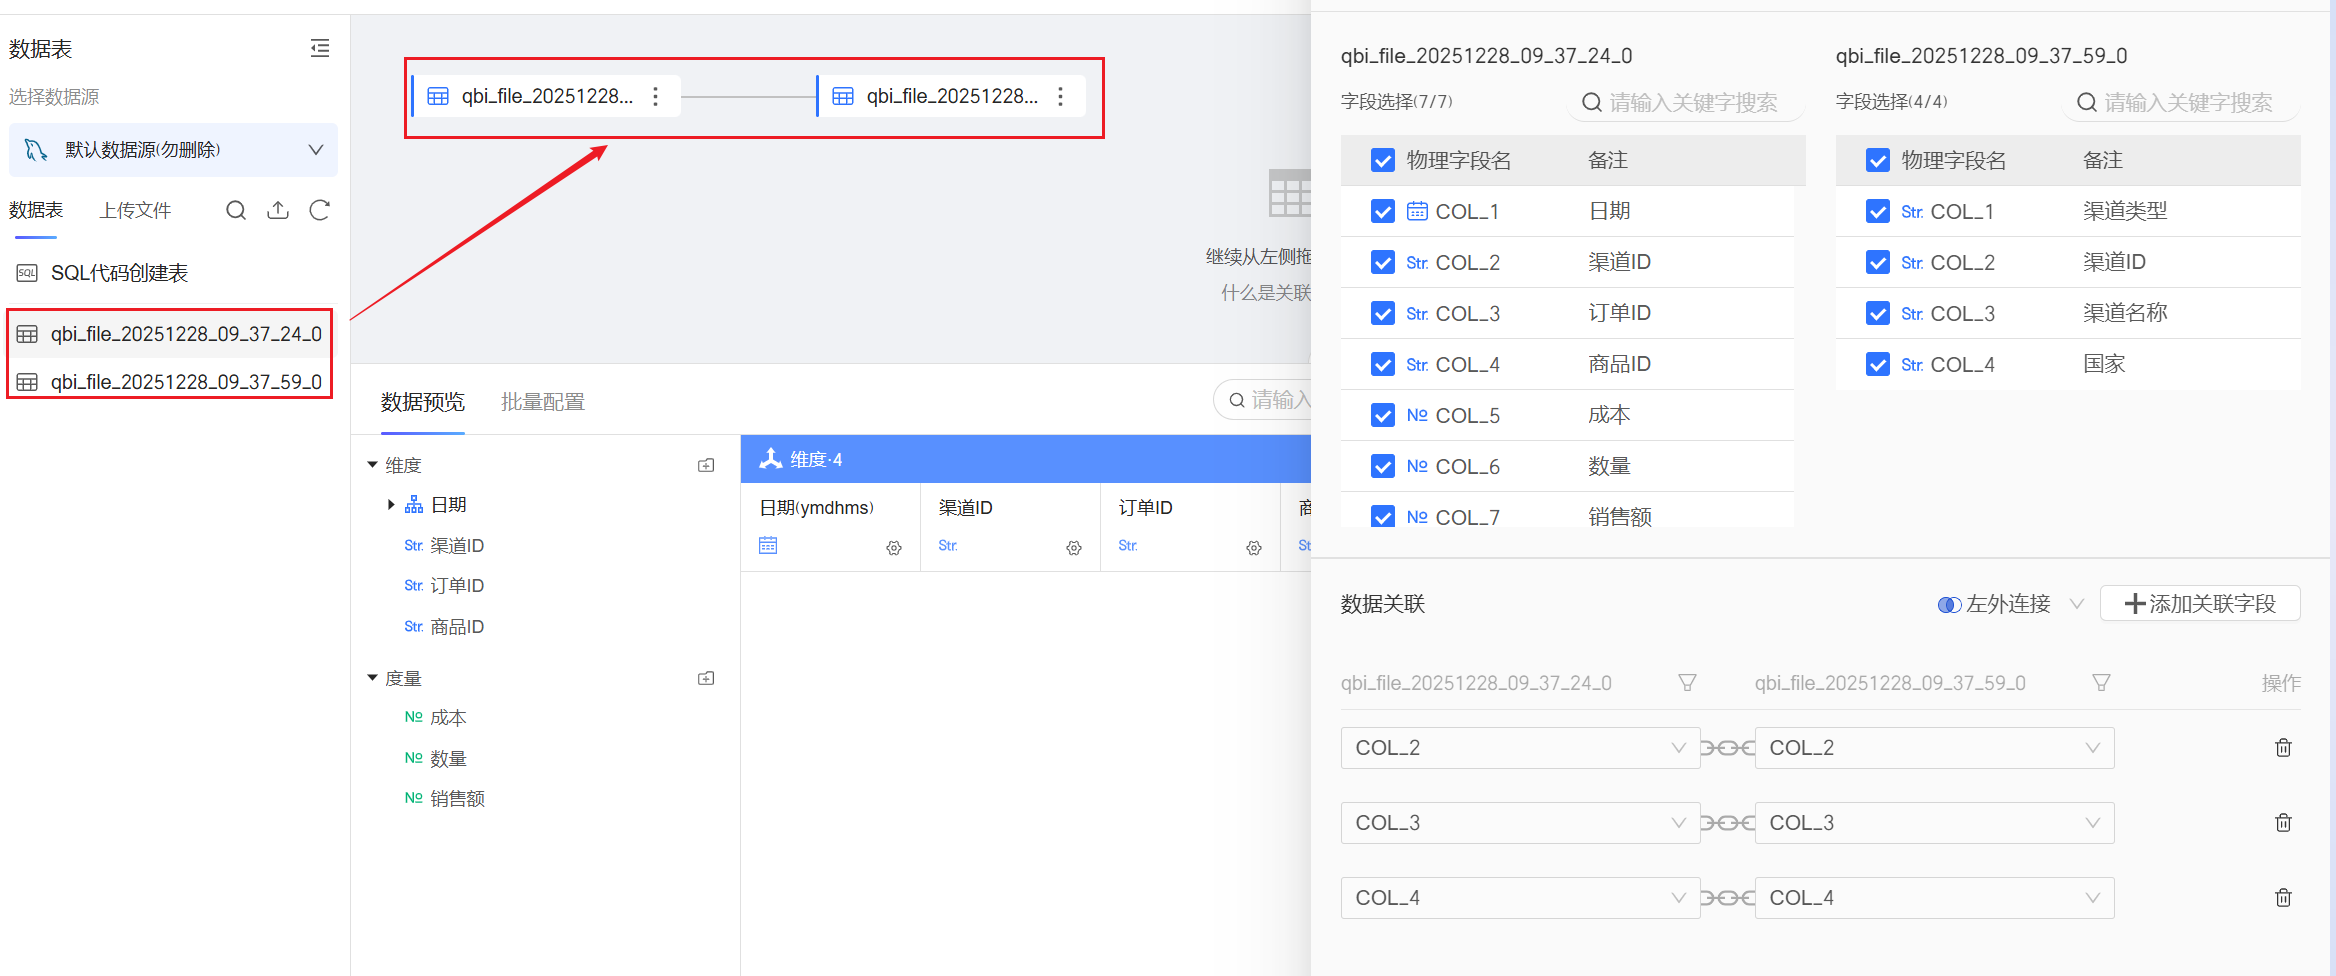This screenshot has height=976, width=2336.
Task: Click the first table's field search input
Action: (x=1690, y=103)
